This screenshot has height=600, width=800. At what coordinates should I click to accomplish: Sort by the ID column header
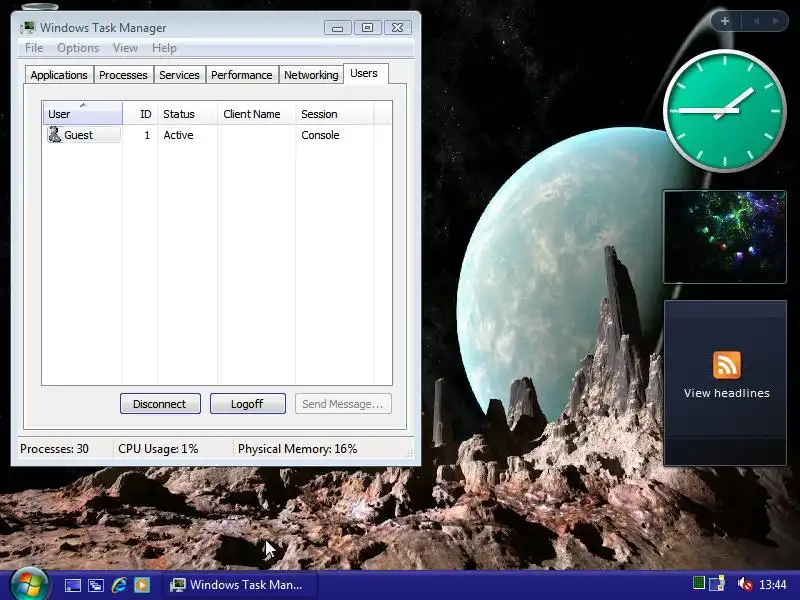point(140,113)
